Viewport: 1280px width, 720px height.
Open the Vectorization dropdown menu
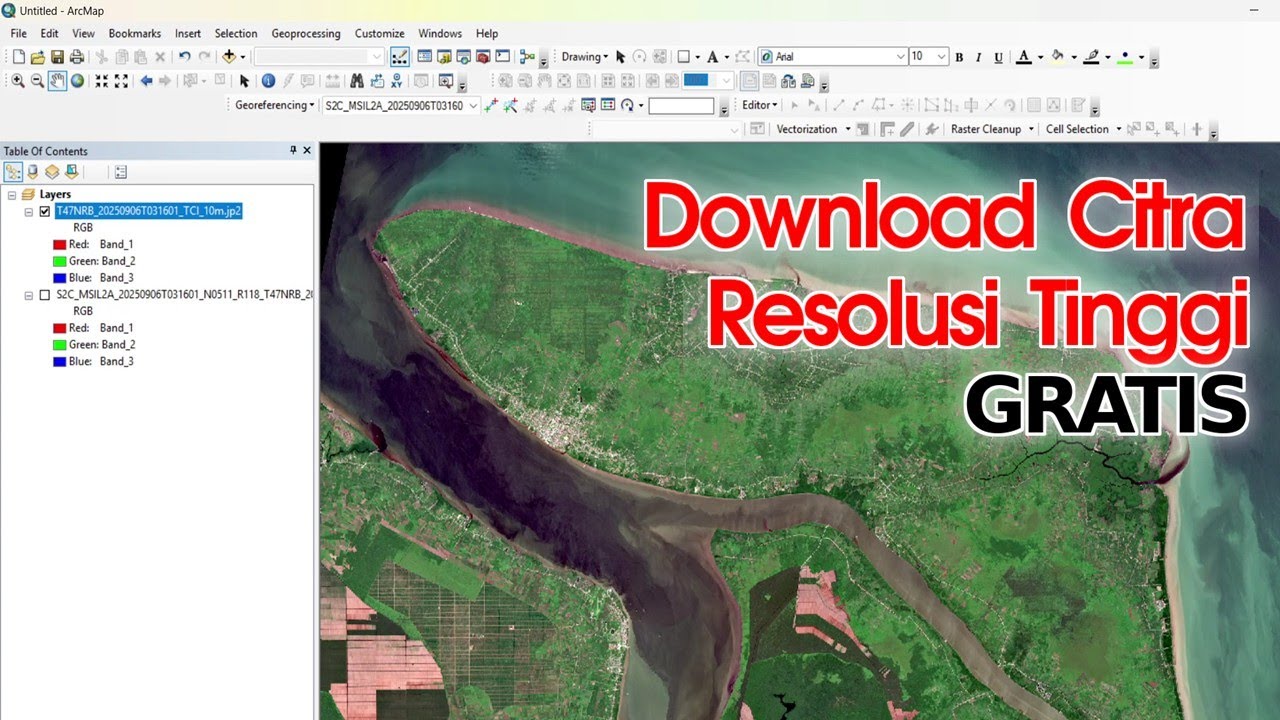click(813, 129)
